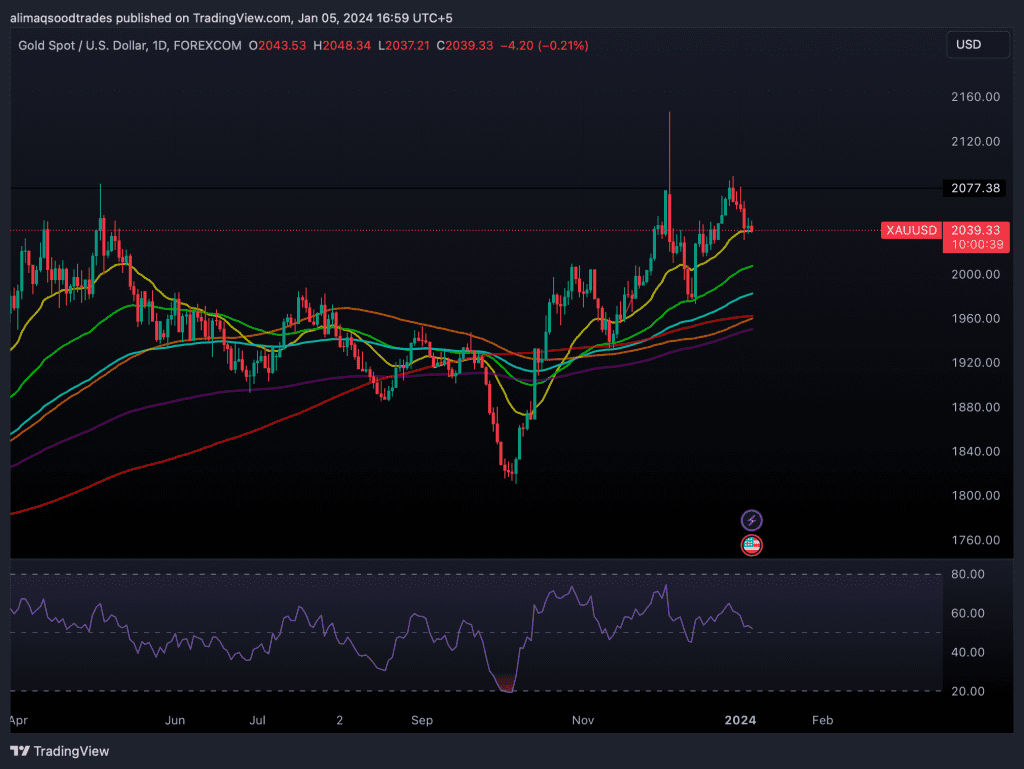The width and height of the screenshot is (1024, 769).
Task: Click the red XAUUSD price tag
Action: (911, 230)
